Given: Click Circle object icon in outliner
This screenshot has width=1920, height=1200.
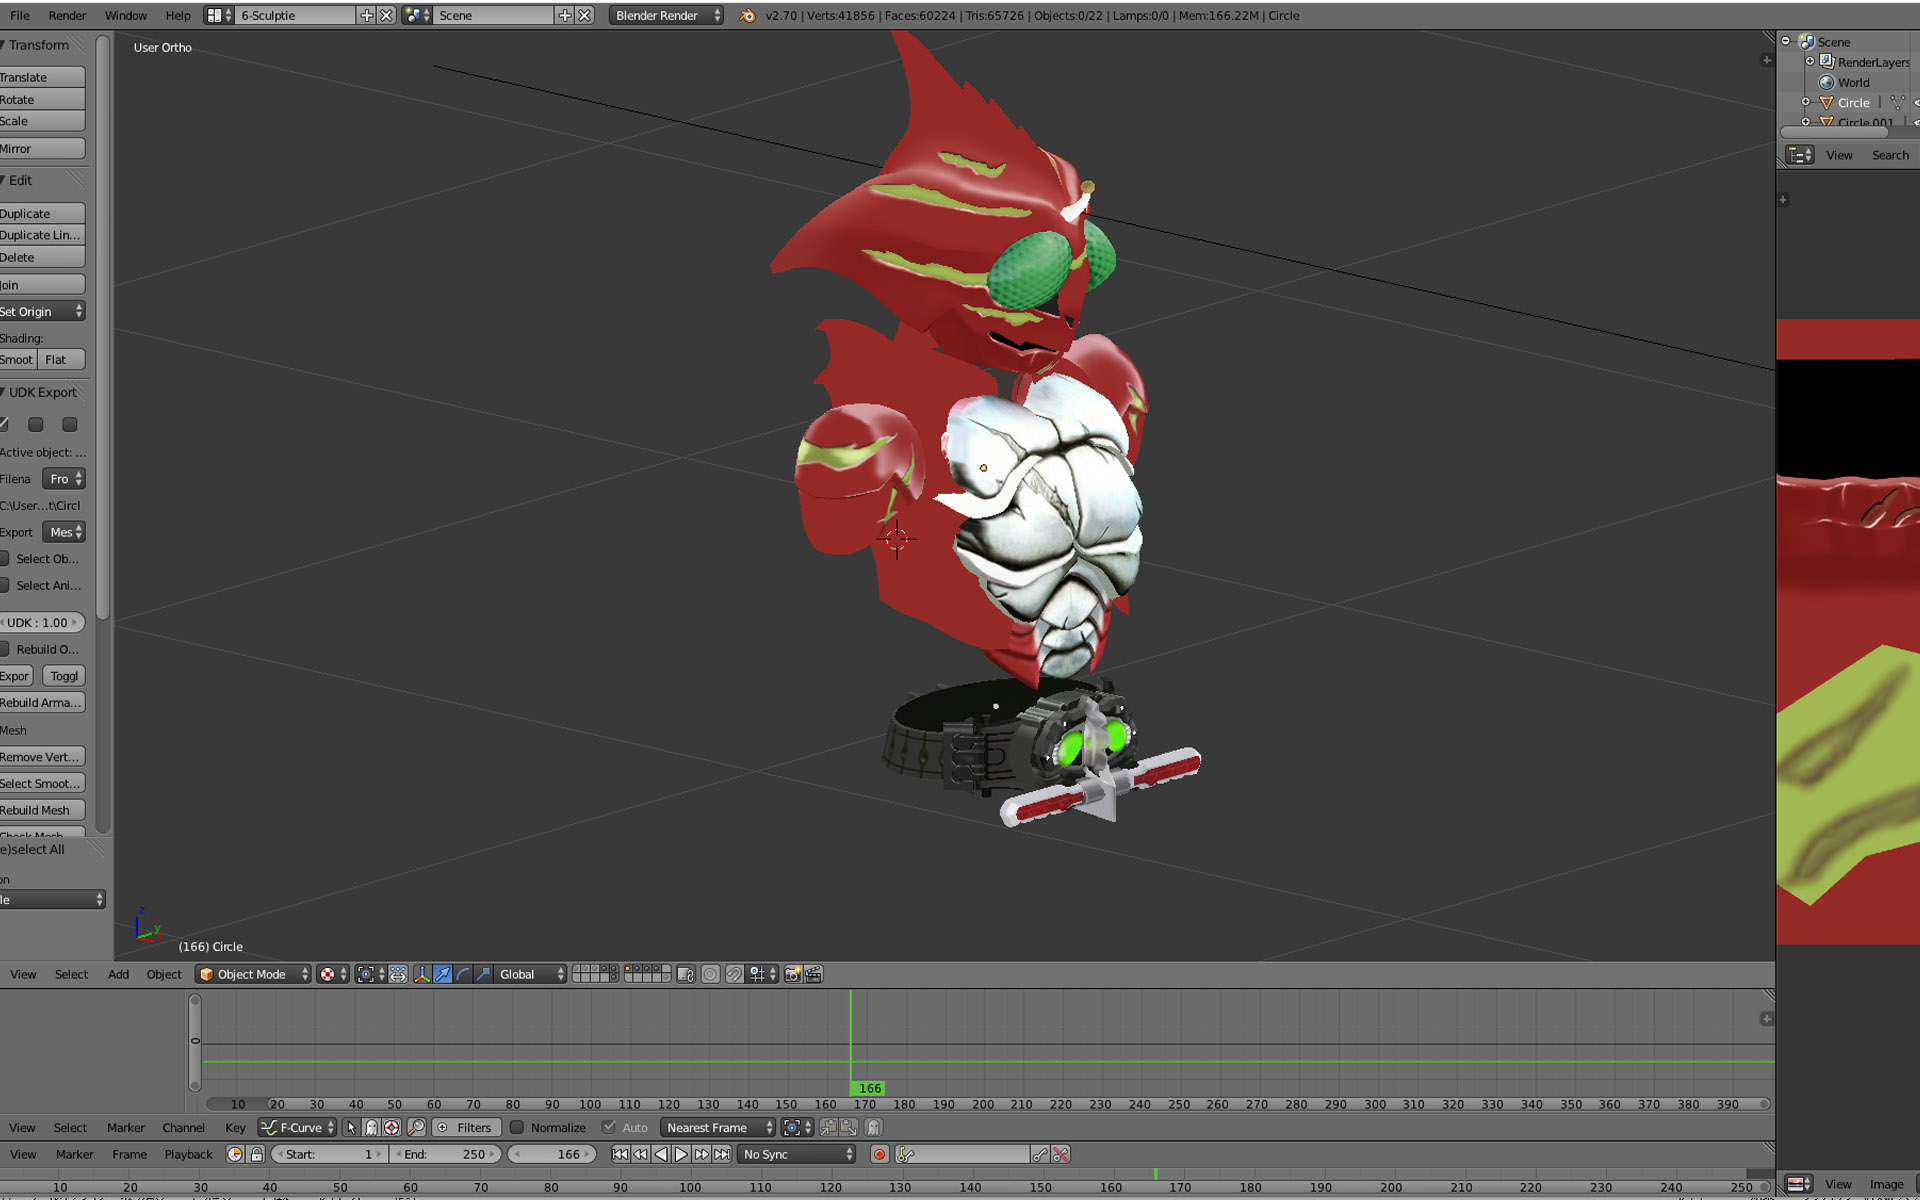Looking at the screenshot, I should click(x=1826, y=102).
